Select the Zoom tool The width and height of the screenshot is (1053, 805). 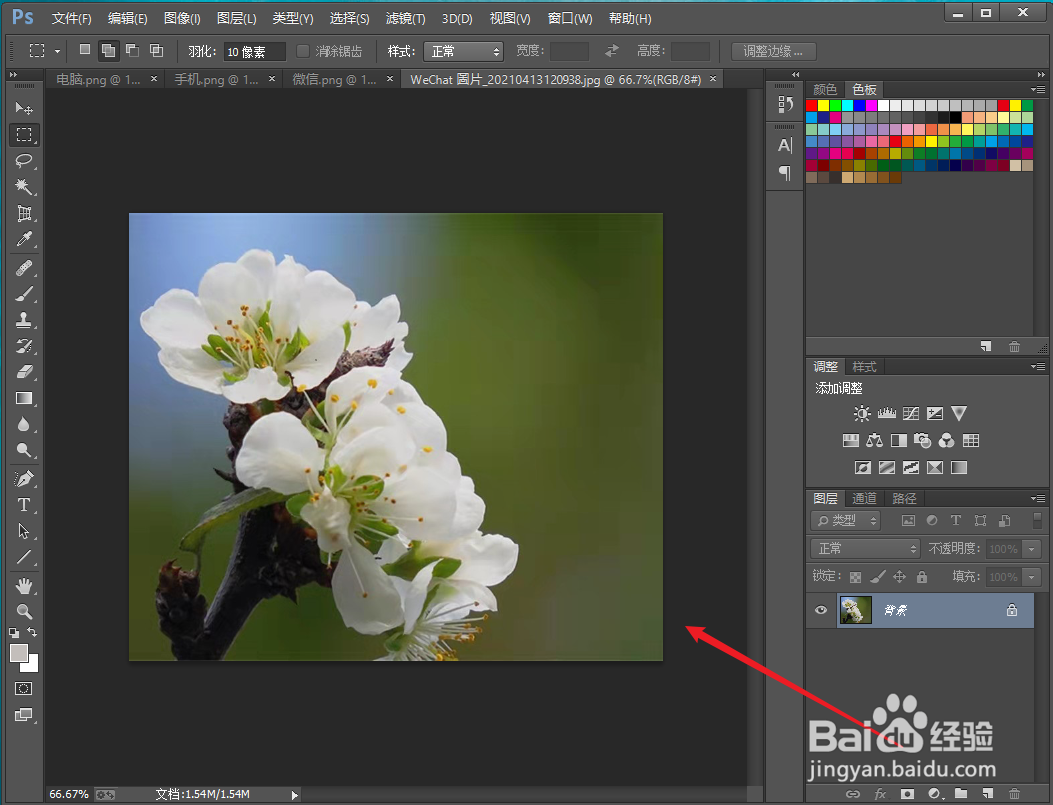pos(24,612)
